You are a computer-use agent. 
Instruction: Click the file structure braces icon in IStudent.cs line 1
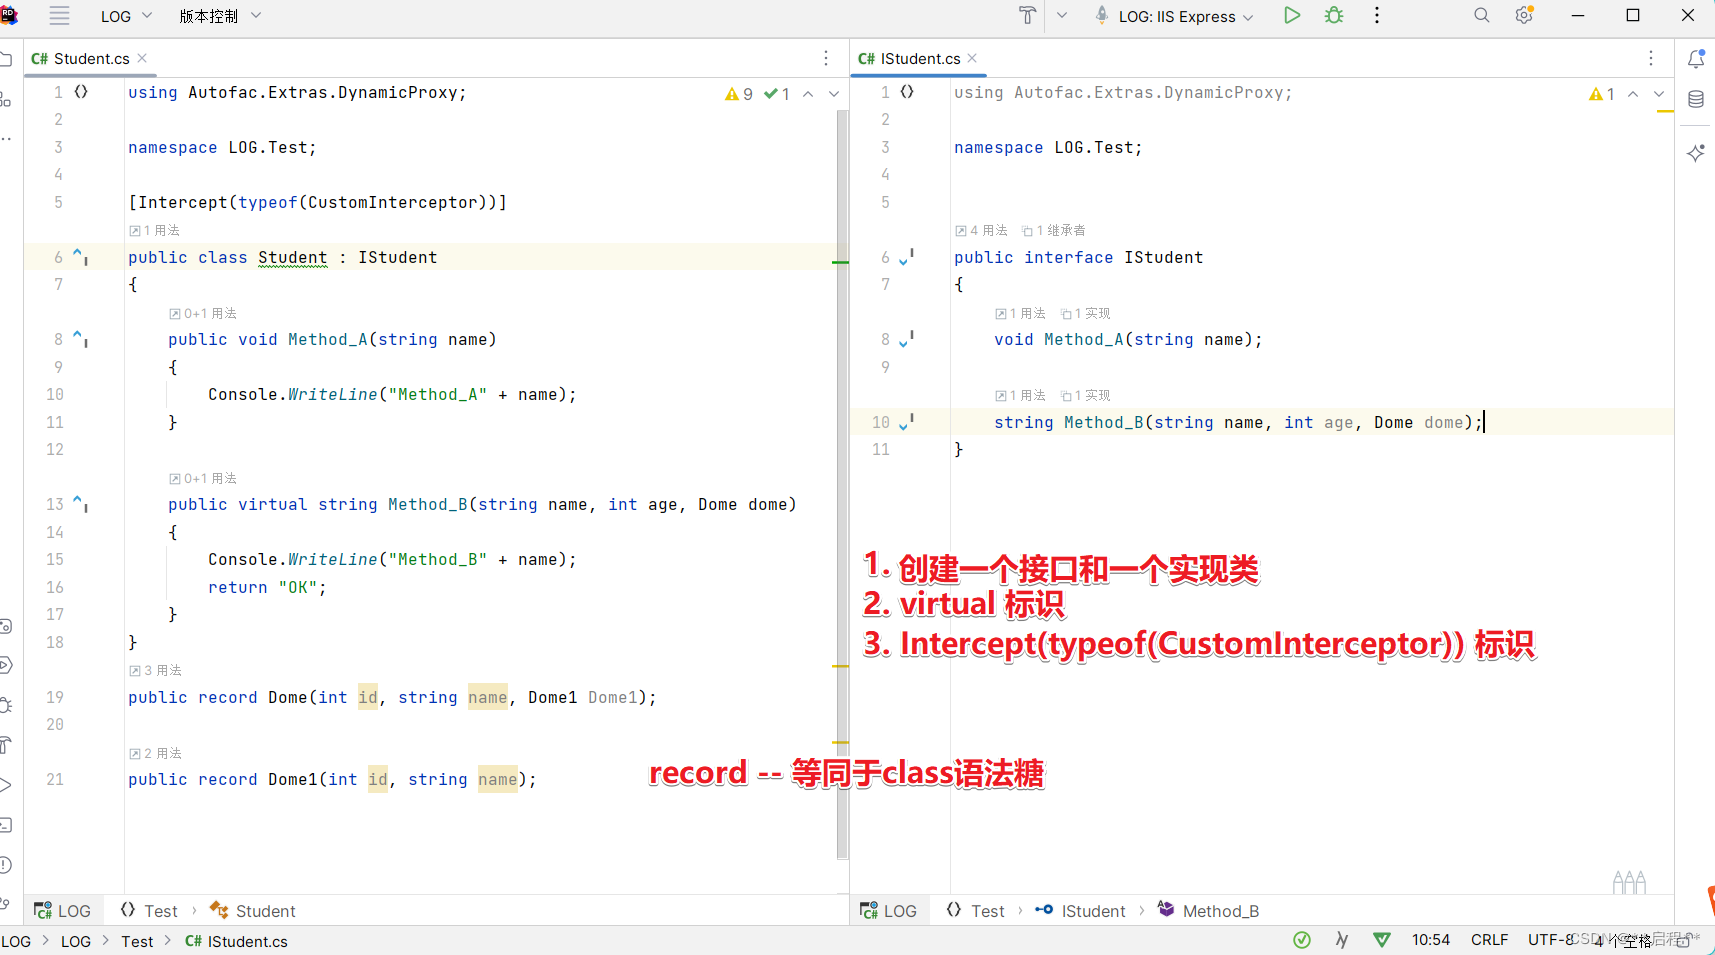[907, 92]
